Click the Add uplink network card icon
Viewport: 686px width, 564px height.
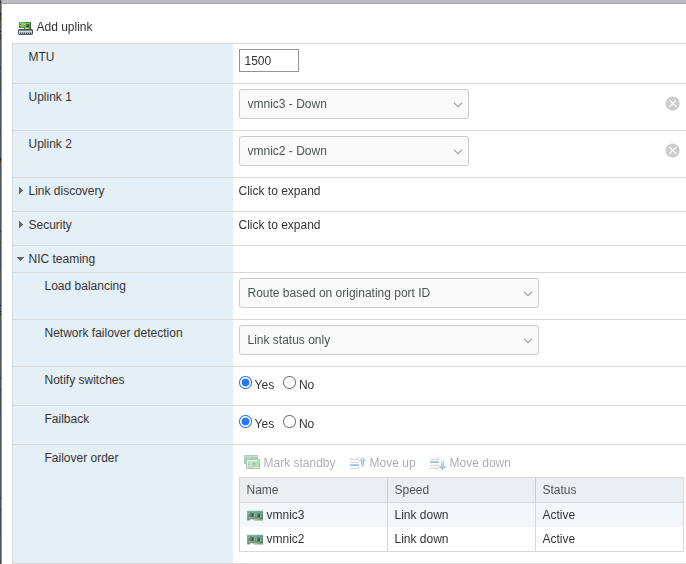click(25, 27)
